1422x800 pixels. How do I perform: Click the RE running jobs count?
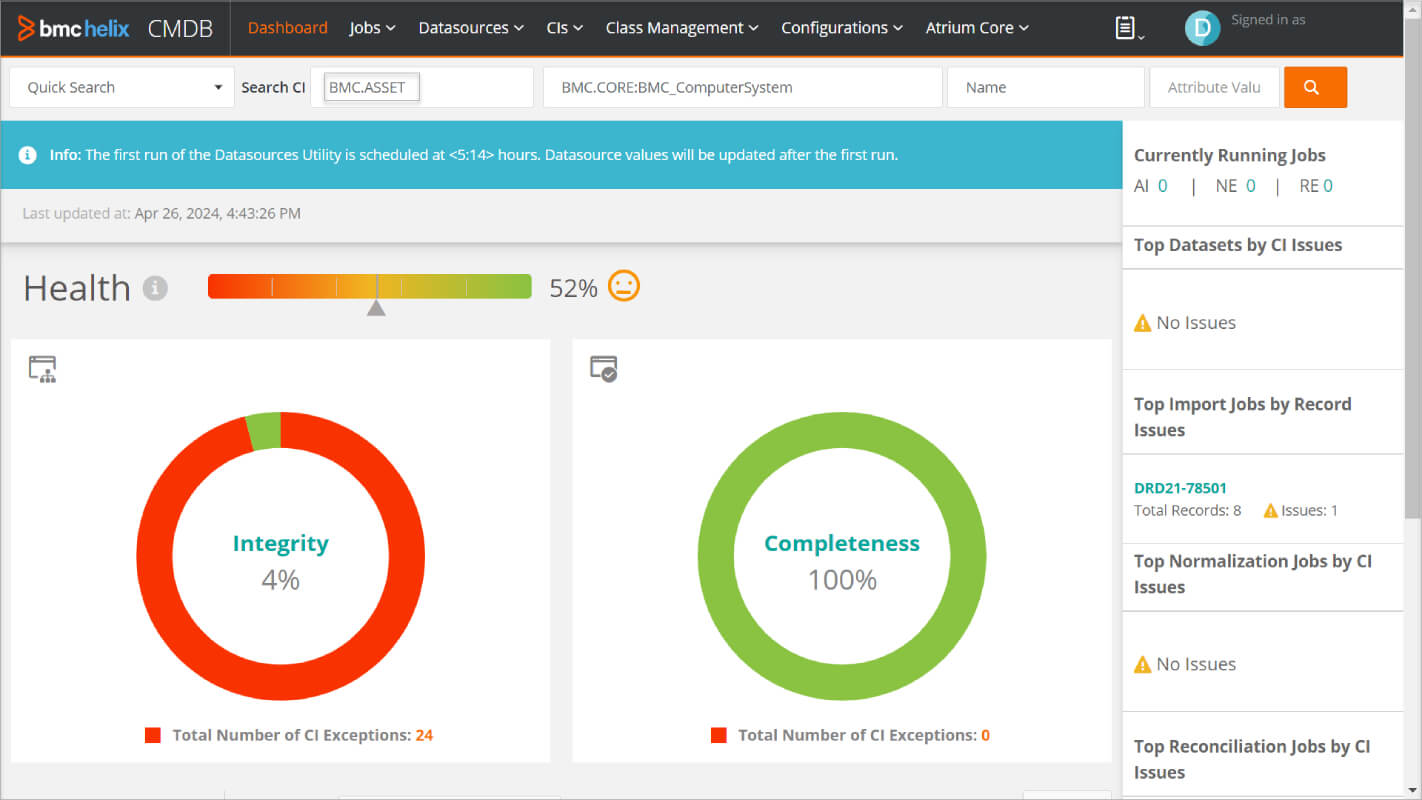coord(1328,186)
